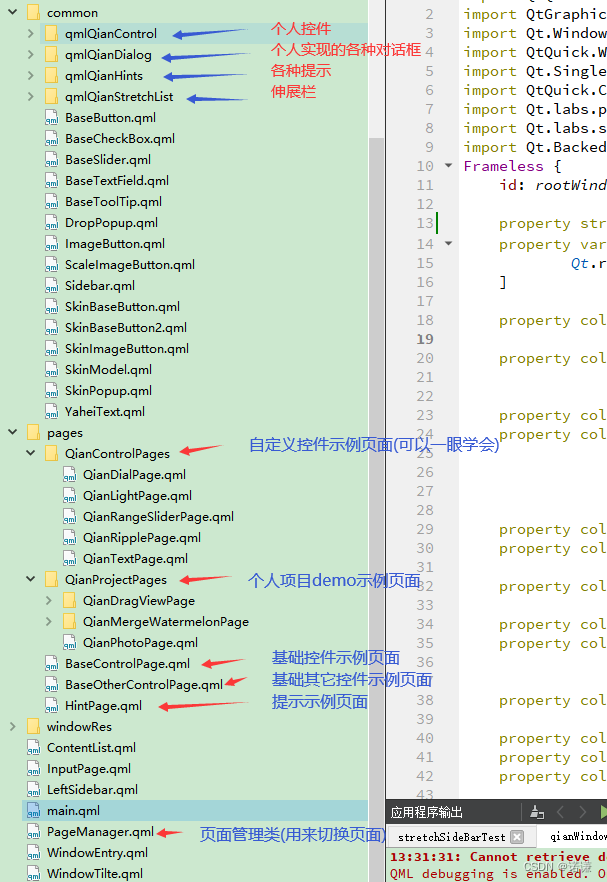Click the qmlQianStretchList folder icon
Viewport: 607px width, 882px height.
coord(52,97)
